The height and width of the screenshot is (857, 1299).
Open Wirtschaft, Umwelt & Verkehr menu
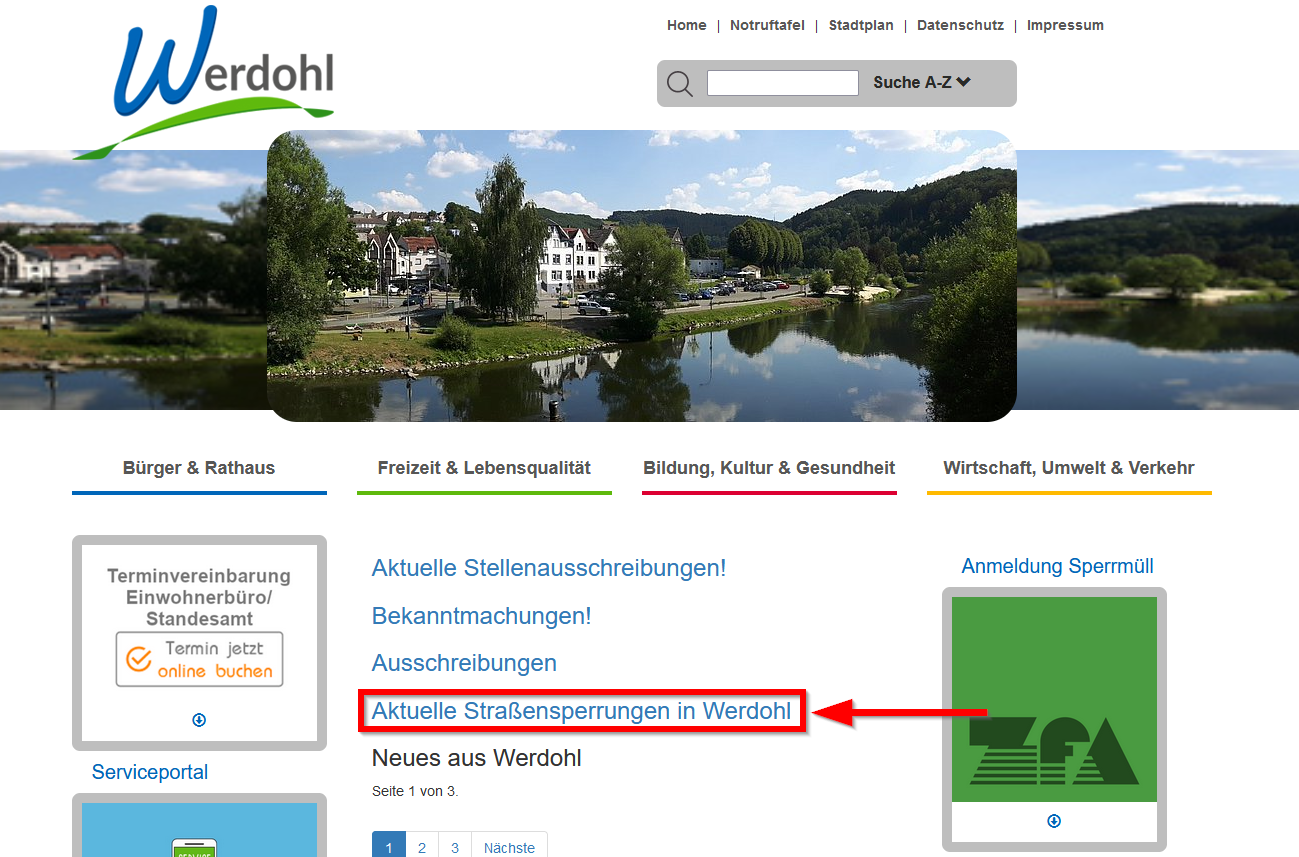[x=1069, y=468]
